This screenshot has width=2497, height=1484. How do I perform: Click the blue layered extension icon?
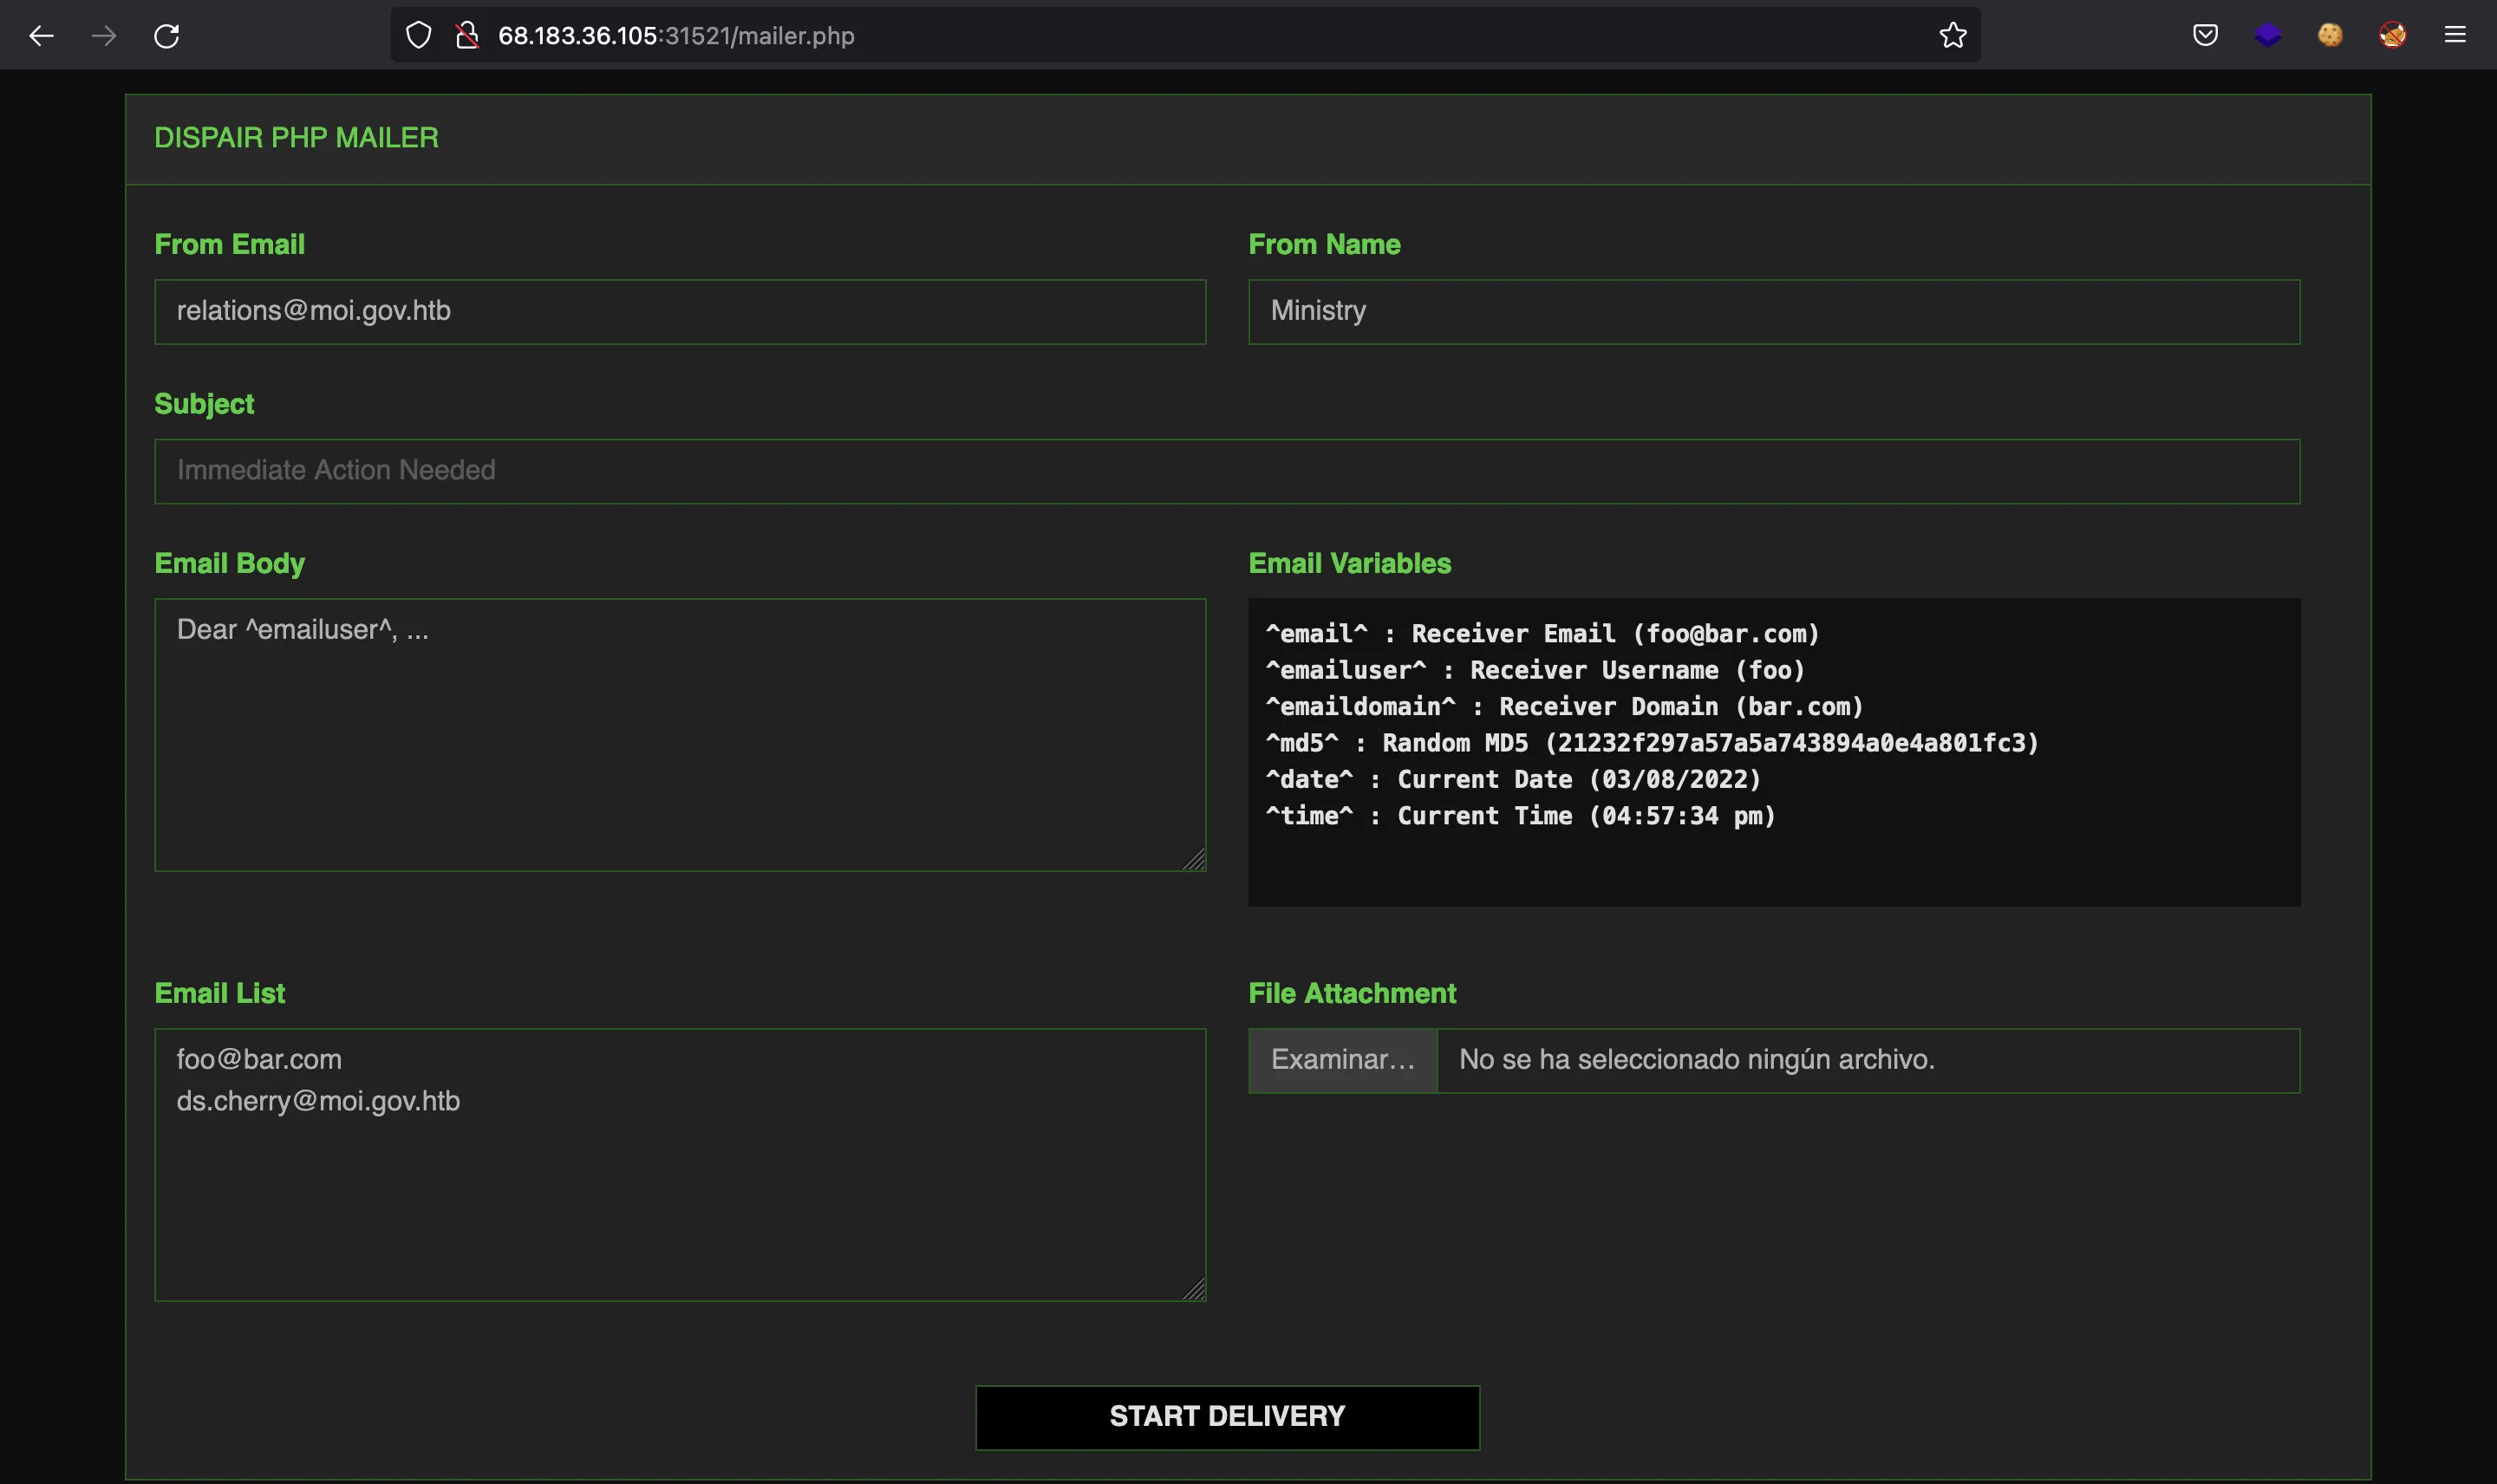(x=2267, y=35)
